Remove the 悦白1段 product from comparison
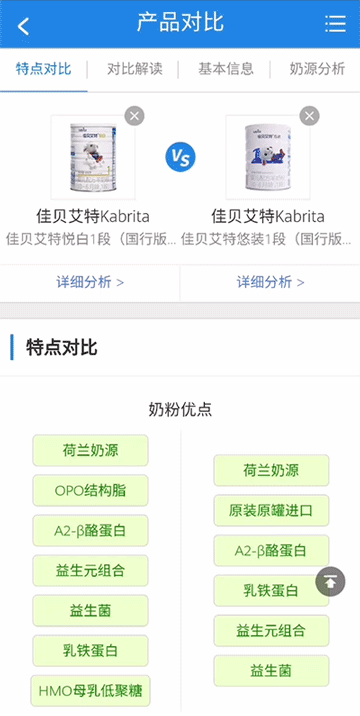 coord(134,116)
